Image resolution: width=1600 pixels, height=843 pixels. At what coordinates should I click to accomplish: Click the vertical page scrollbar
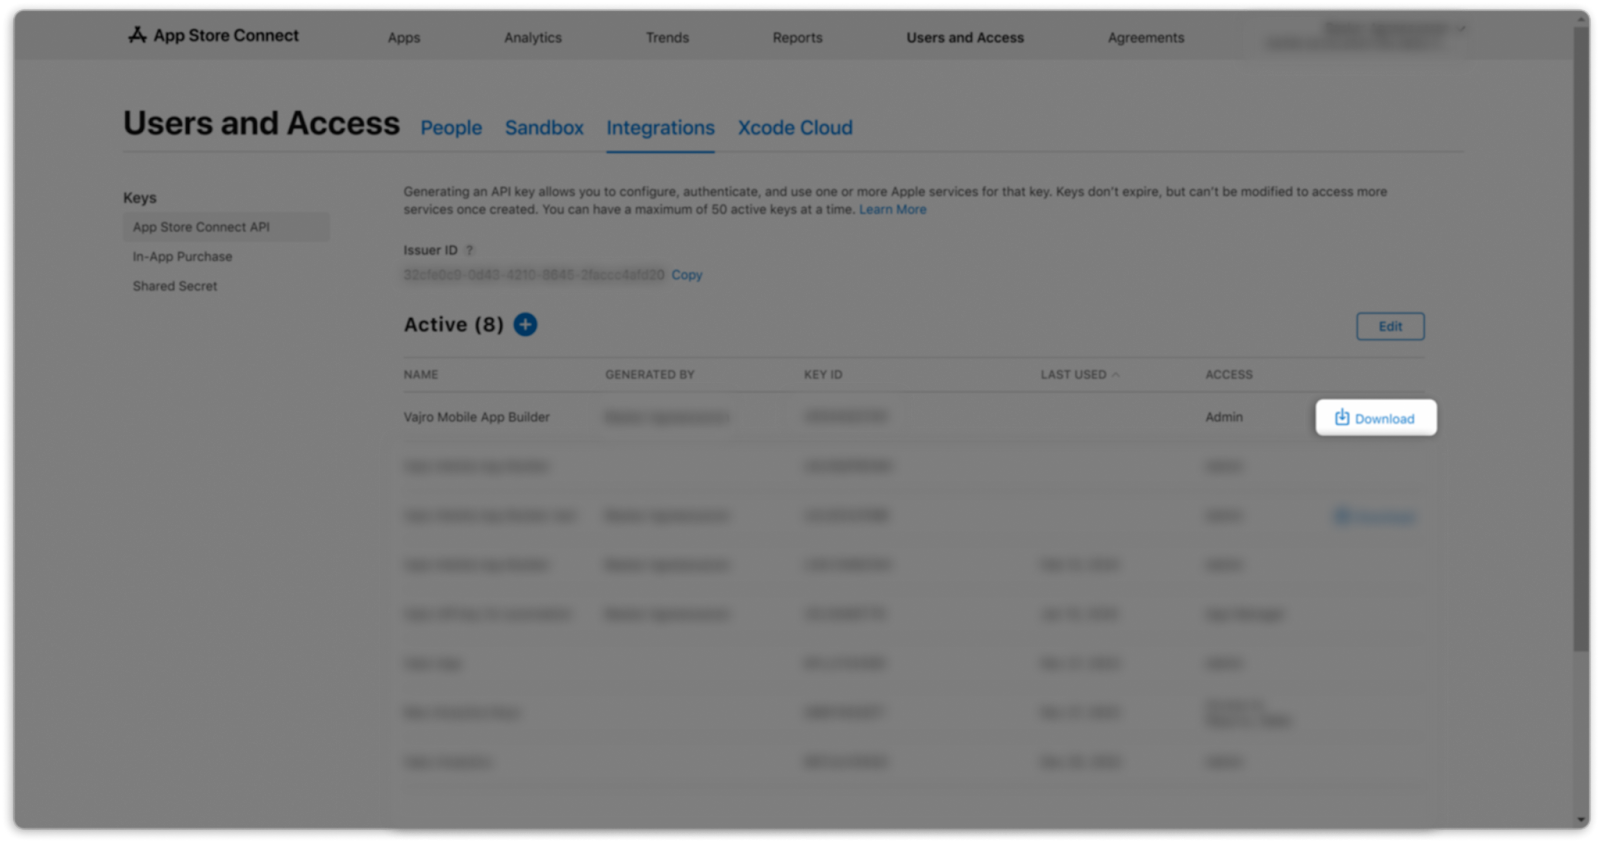(1581, 340)
